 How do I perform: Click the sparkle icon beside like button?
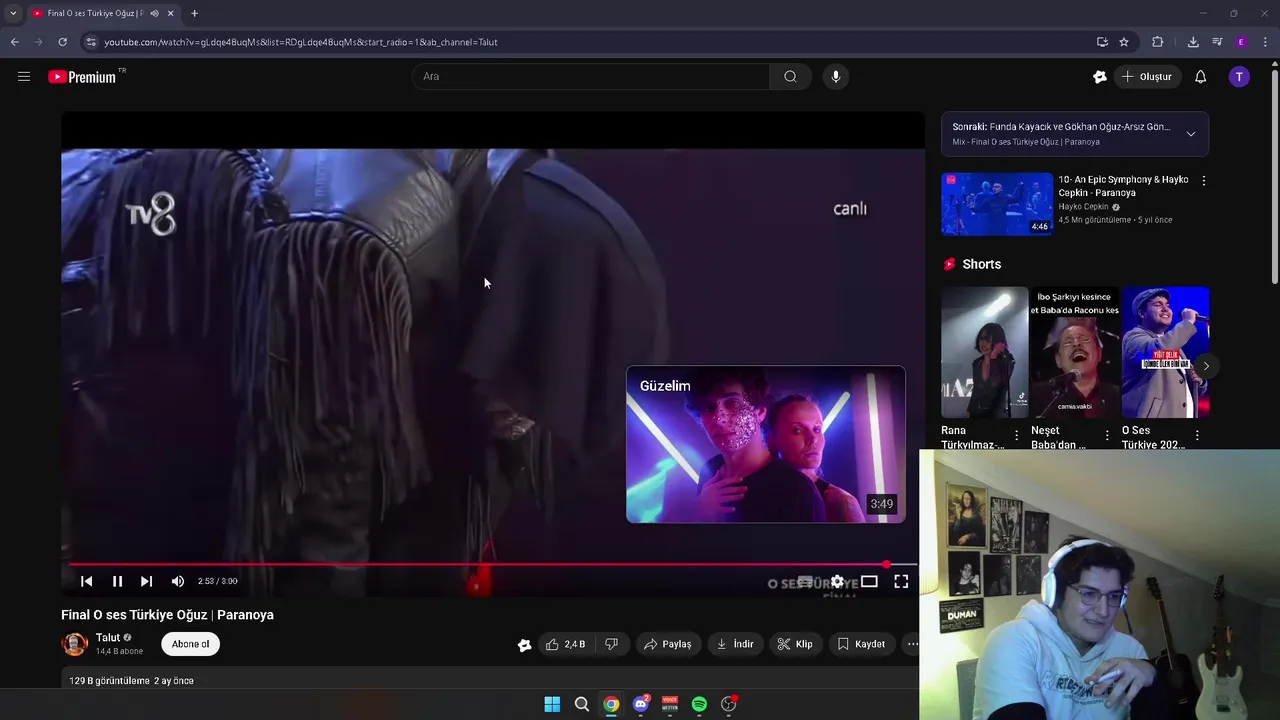point(524,645)
